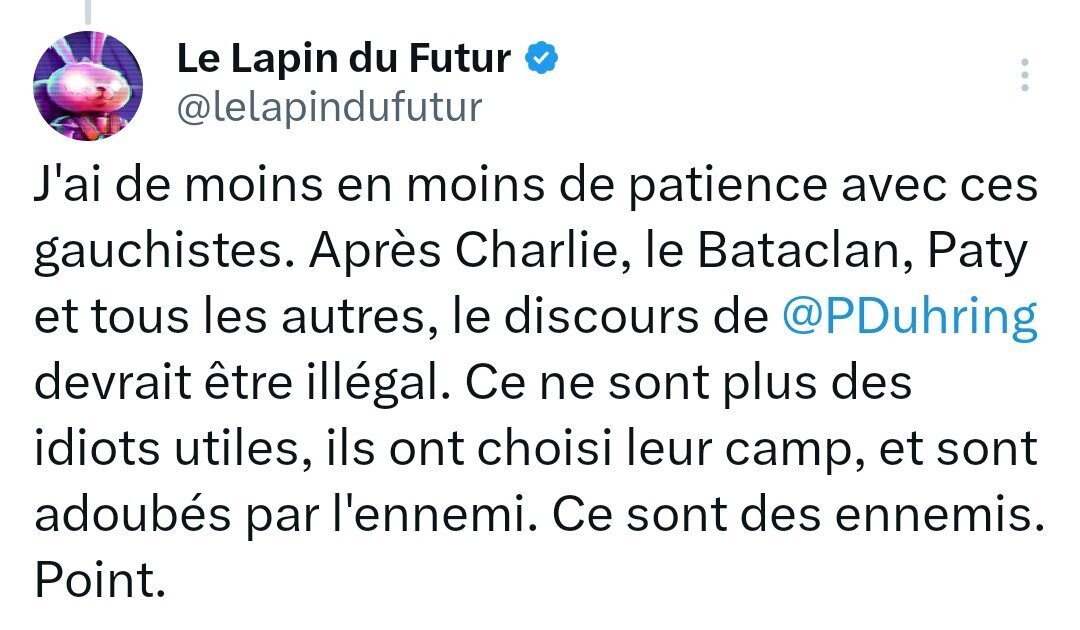Click the word "Paty" in the tweet
1080x630 pixels.
(x=977, y=253)
